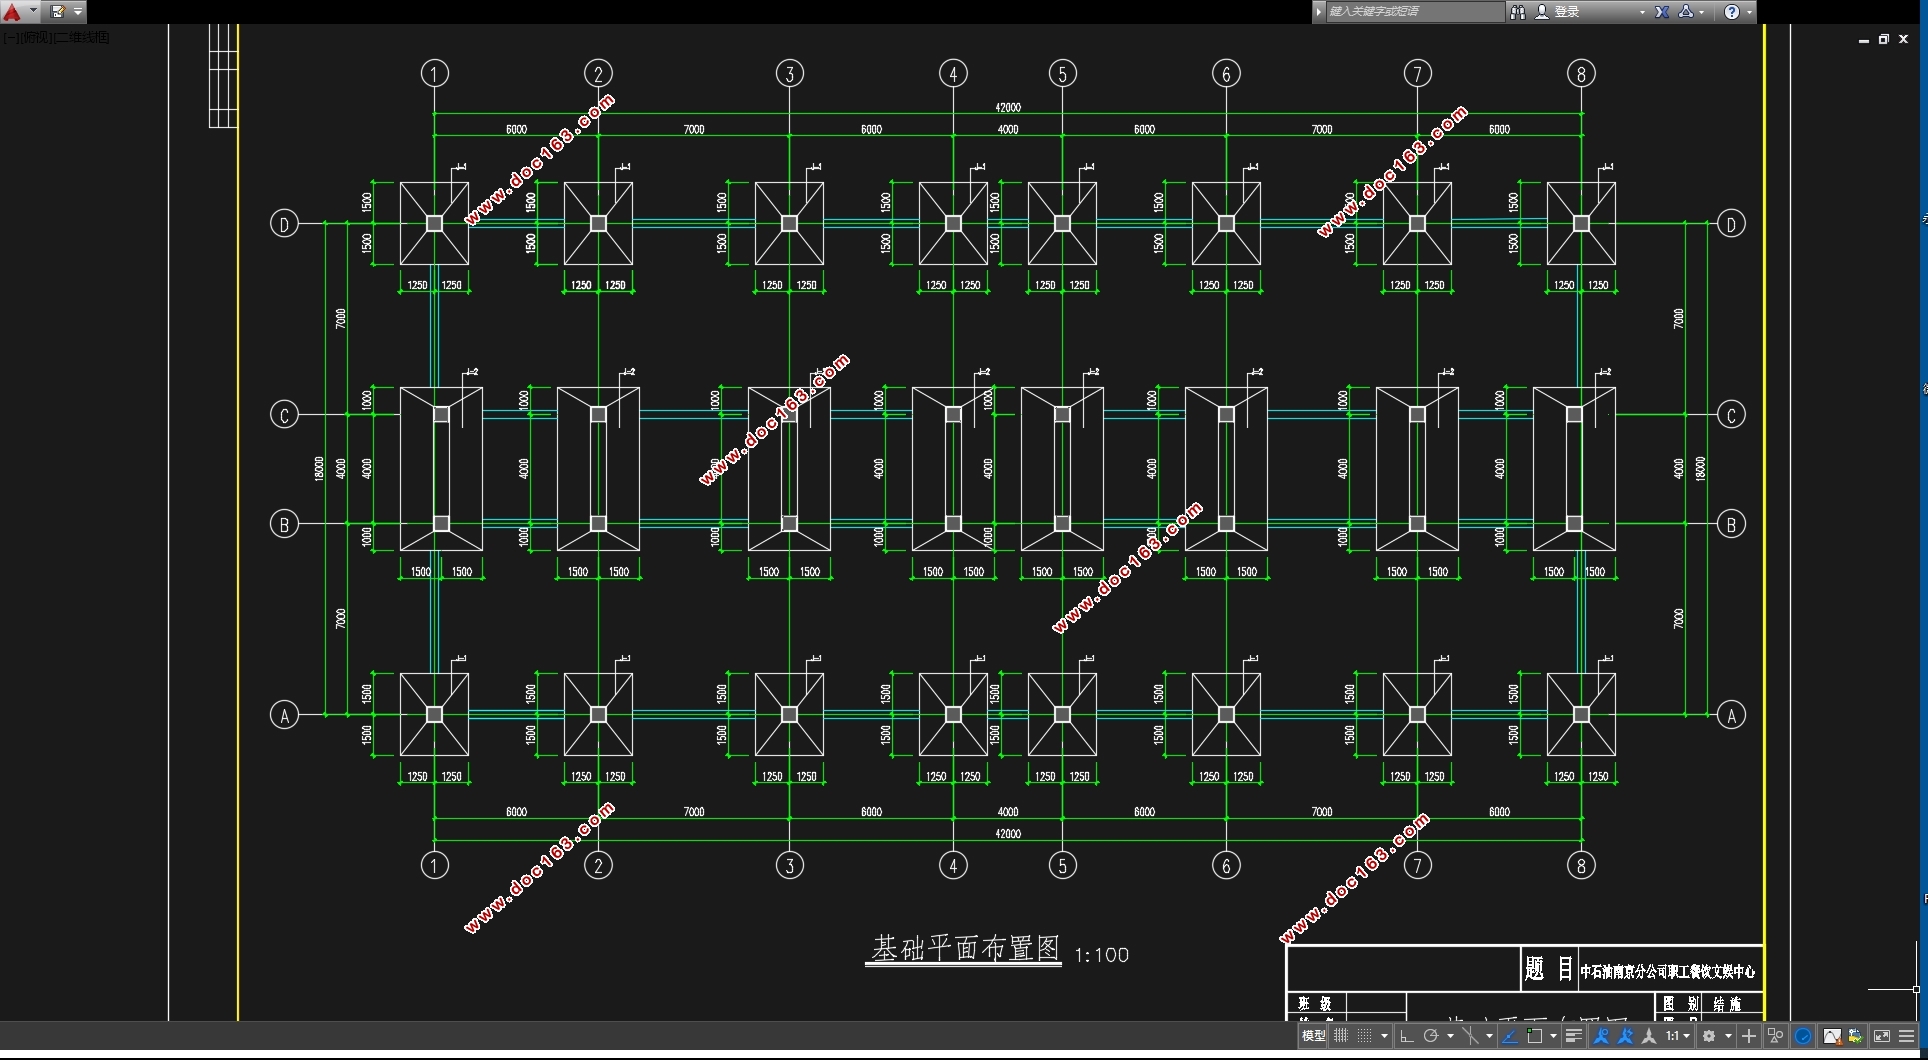Click the binoculars search icon
1928x1060 pixels.
click(1517, 12)
